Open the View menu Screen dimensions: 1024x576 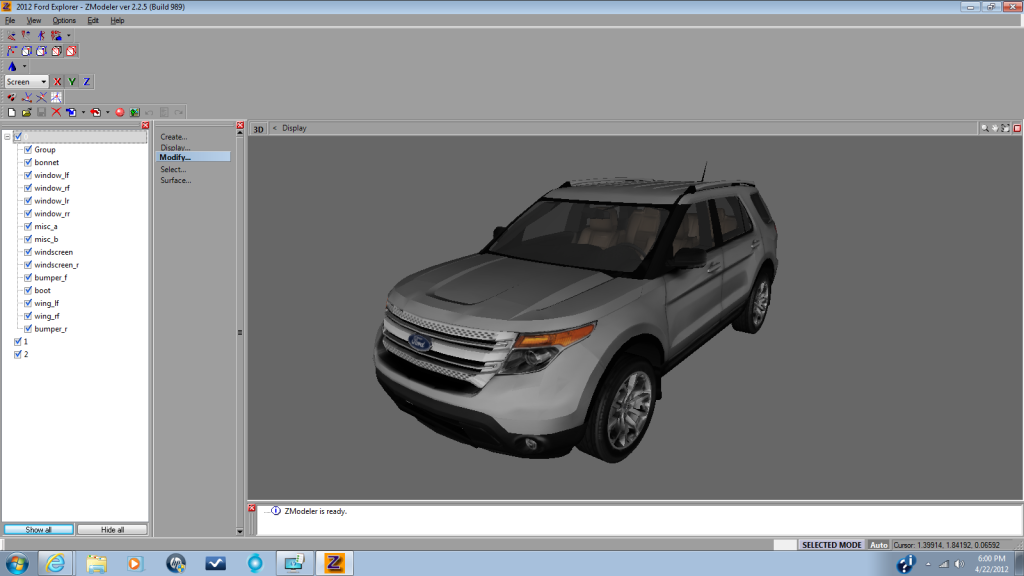pos(33,20)
